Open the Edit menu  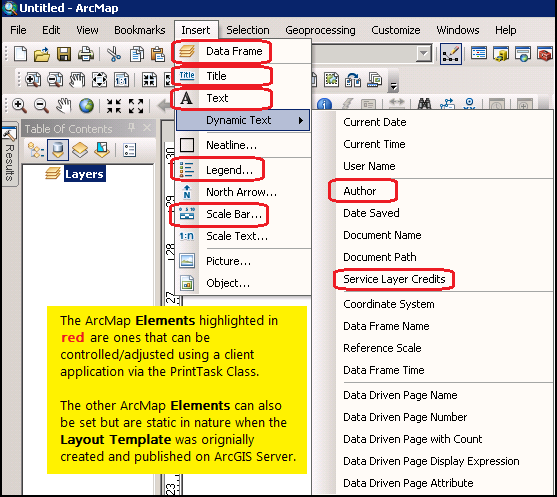coord(51,30)
